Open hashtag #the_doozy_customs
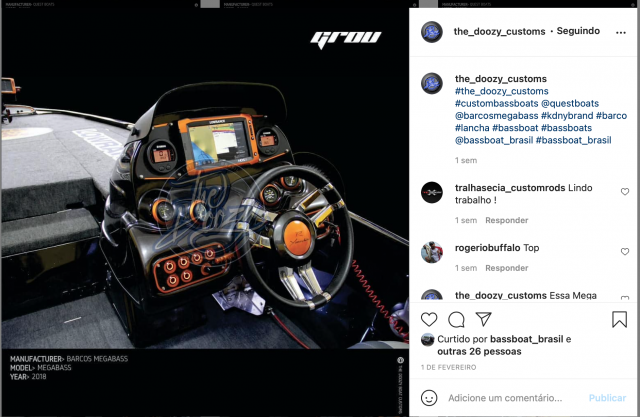This screenshot has height=417, width=640. (x=502, y=91)
